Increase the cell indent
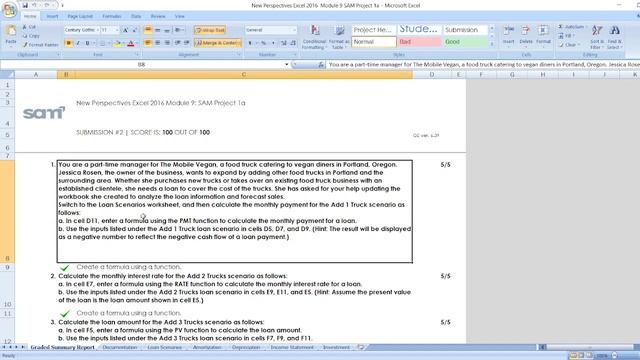 coord(187,43)
